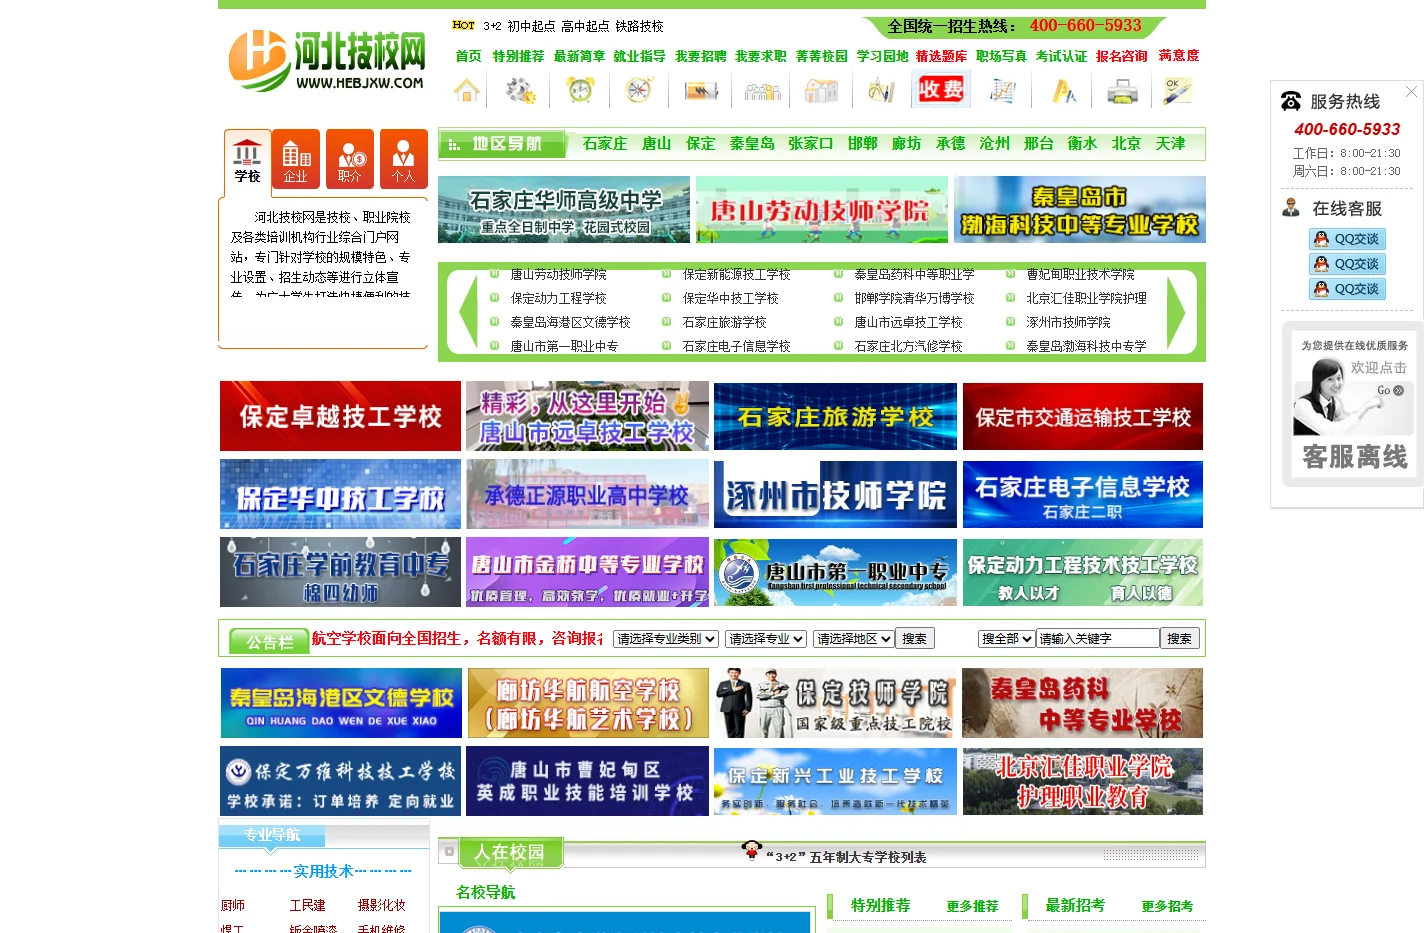Image resolution: width=1424 pixels, height=933 pixels.
Task: Select 秦皇岛 in region navigation
Action: pyautogui.click(x=752, y=144)
